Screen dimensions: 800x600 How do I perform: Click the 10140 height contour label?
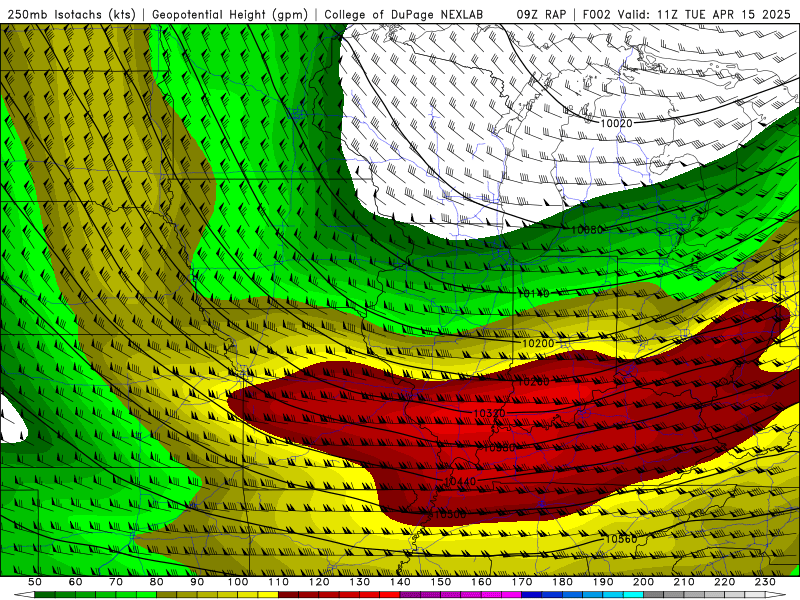click(x=533, y=293)
